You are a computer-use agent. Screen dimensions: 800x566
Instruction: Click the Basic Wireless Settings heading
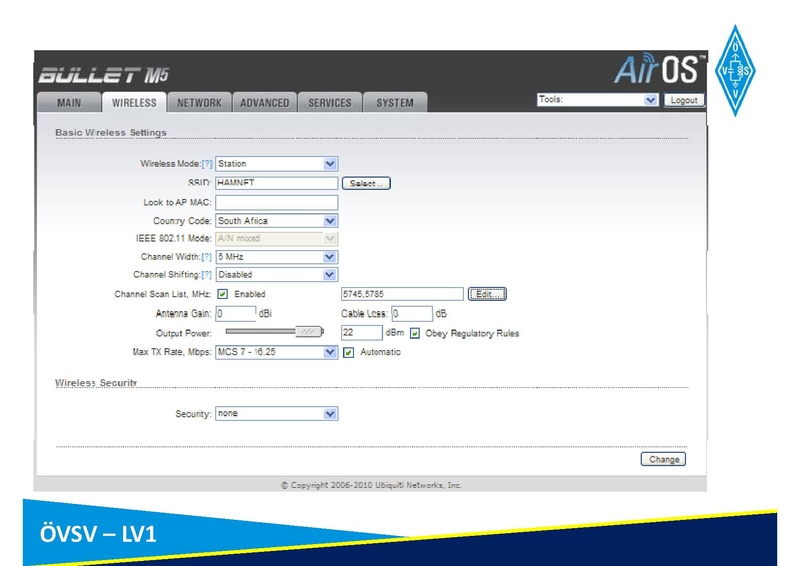click(x=111, y=133)
